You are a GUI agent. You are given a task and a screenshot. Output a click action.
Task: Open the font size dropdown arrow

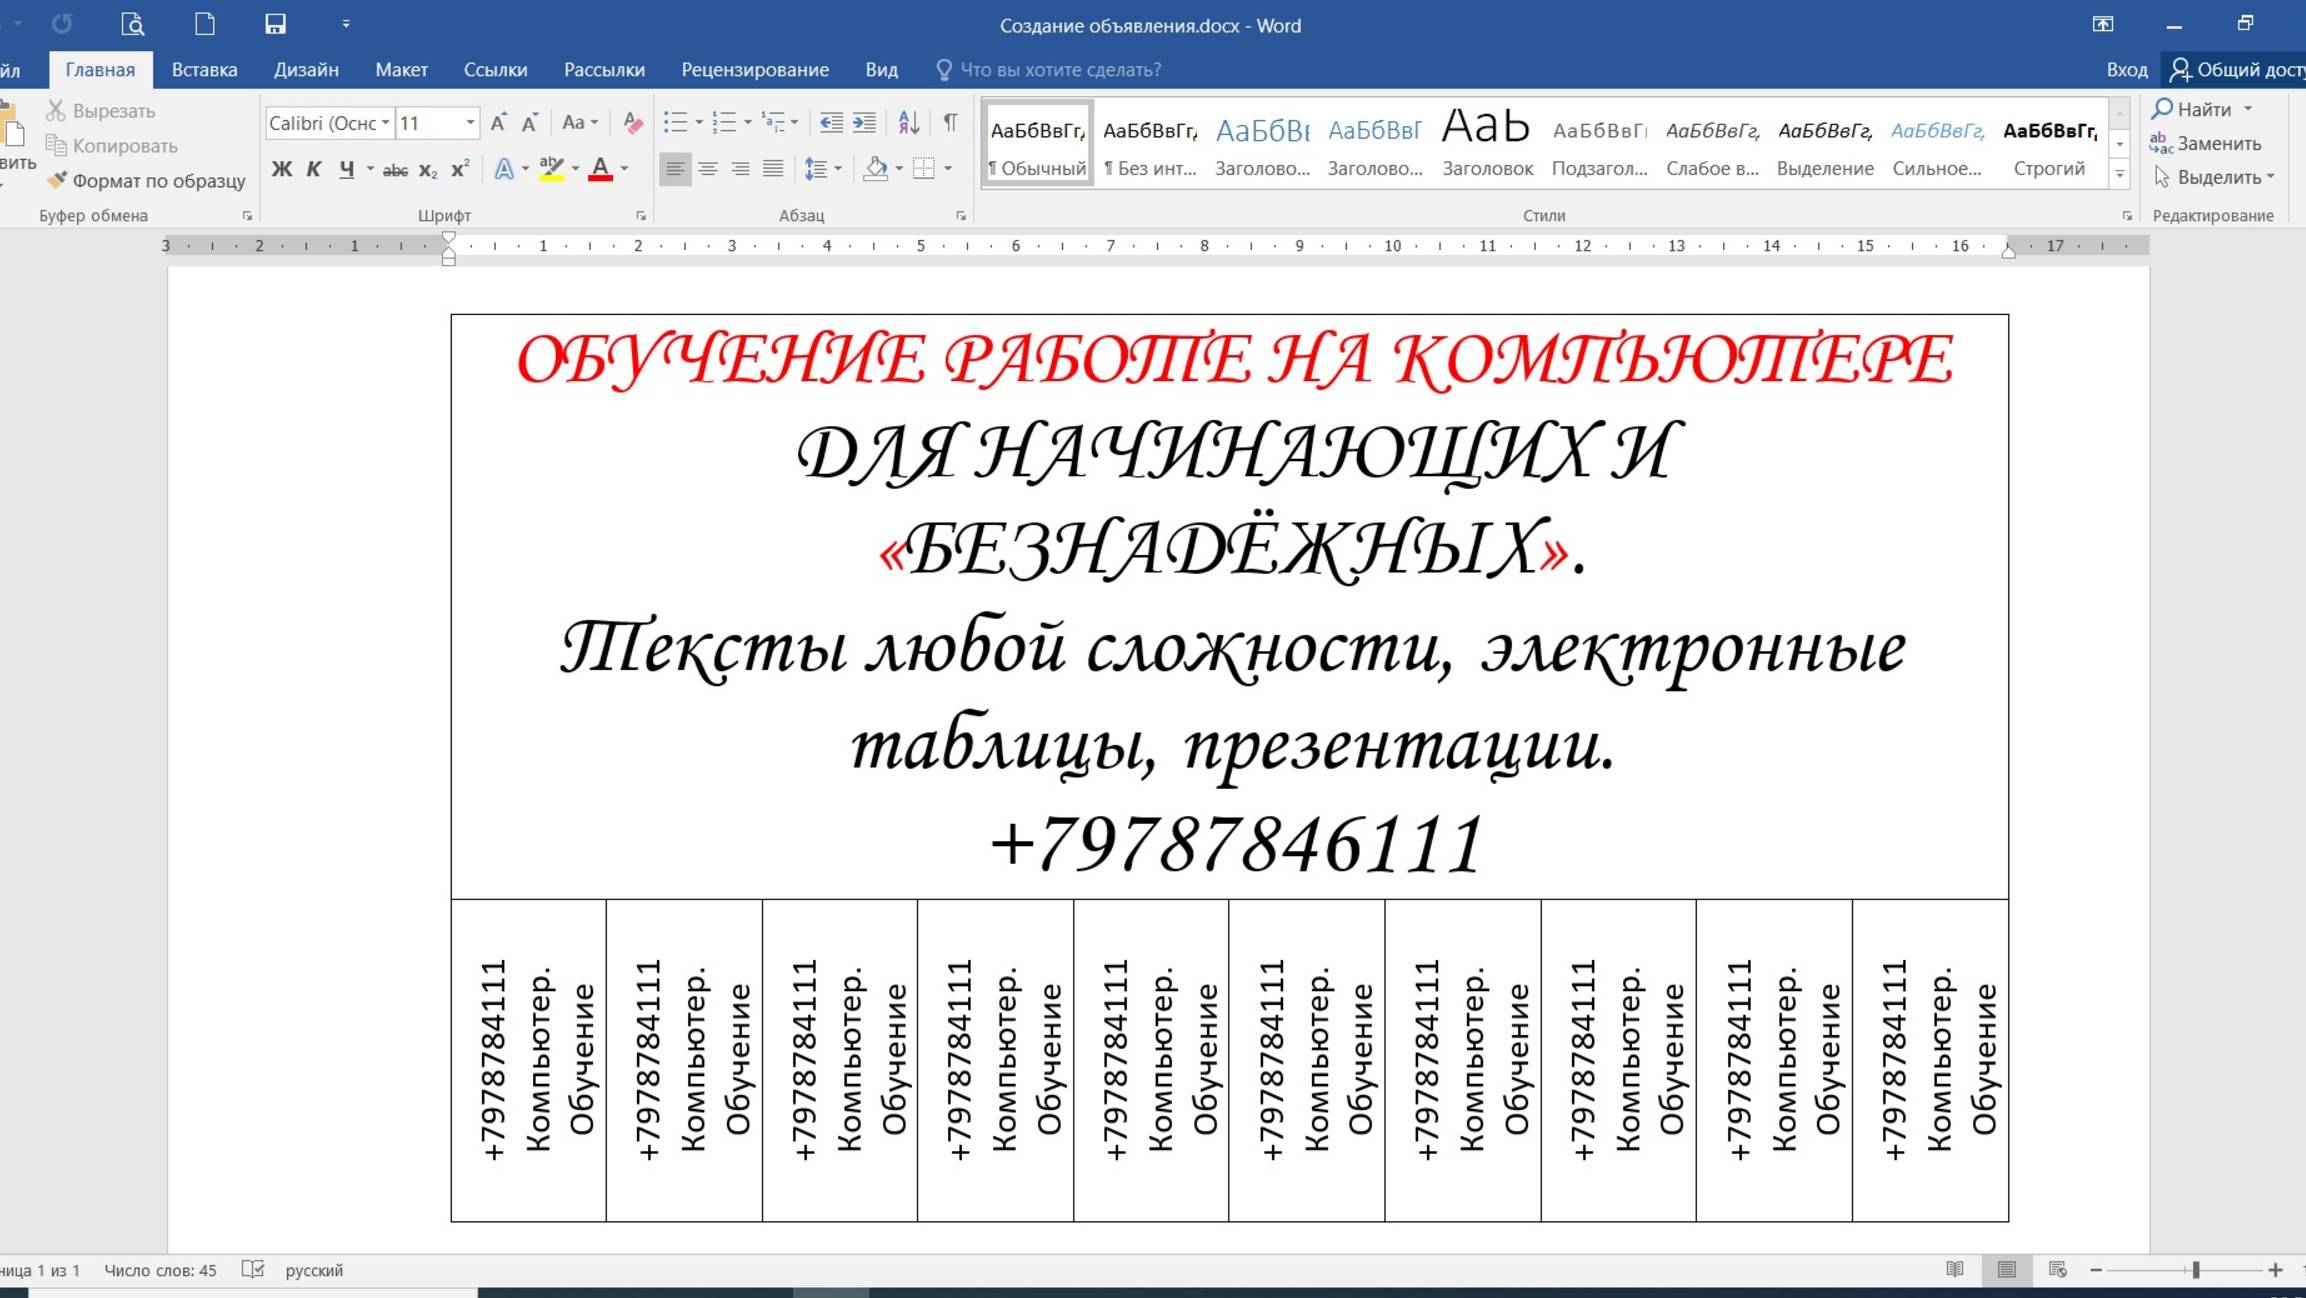470,123
